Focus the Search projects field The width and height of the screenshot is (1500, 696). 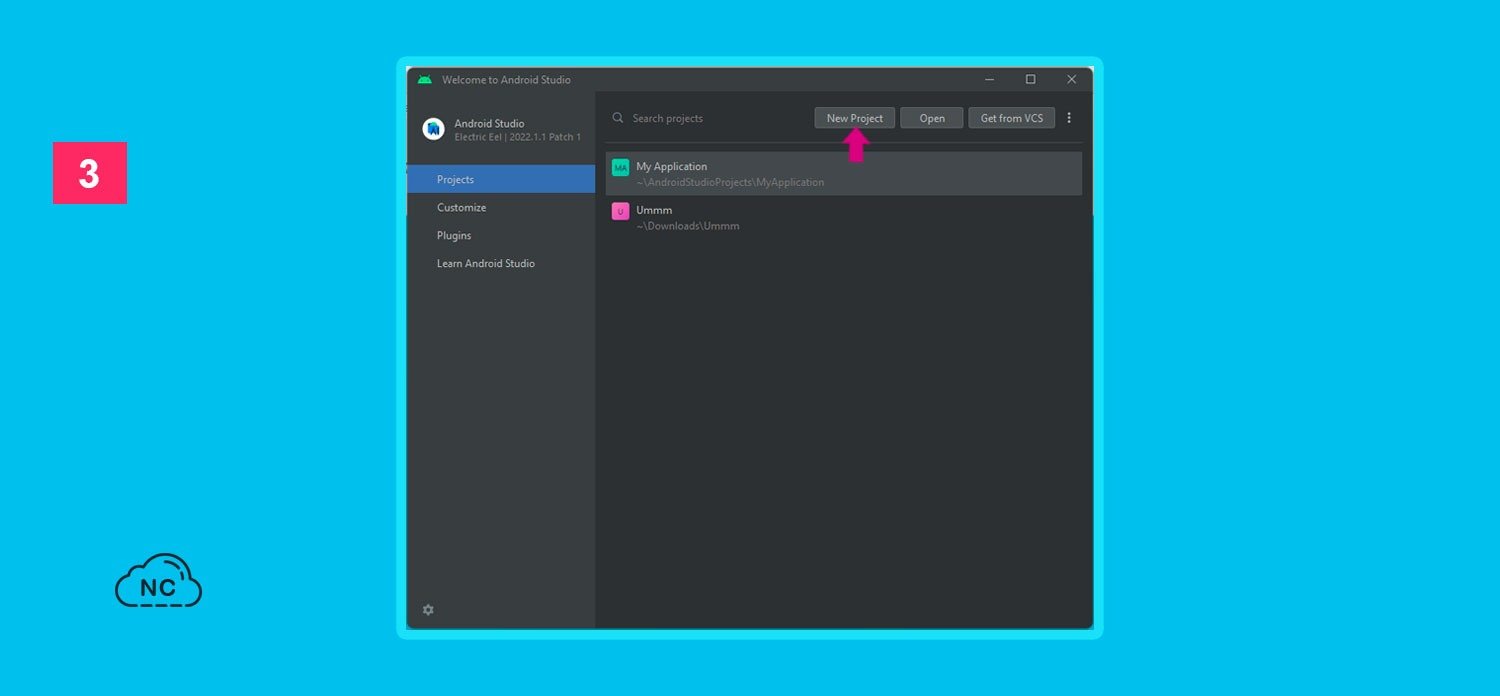pyautogui.click(x=707, y=118)
